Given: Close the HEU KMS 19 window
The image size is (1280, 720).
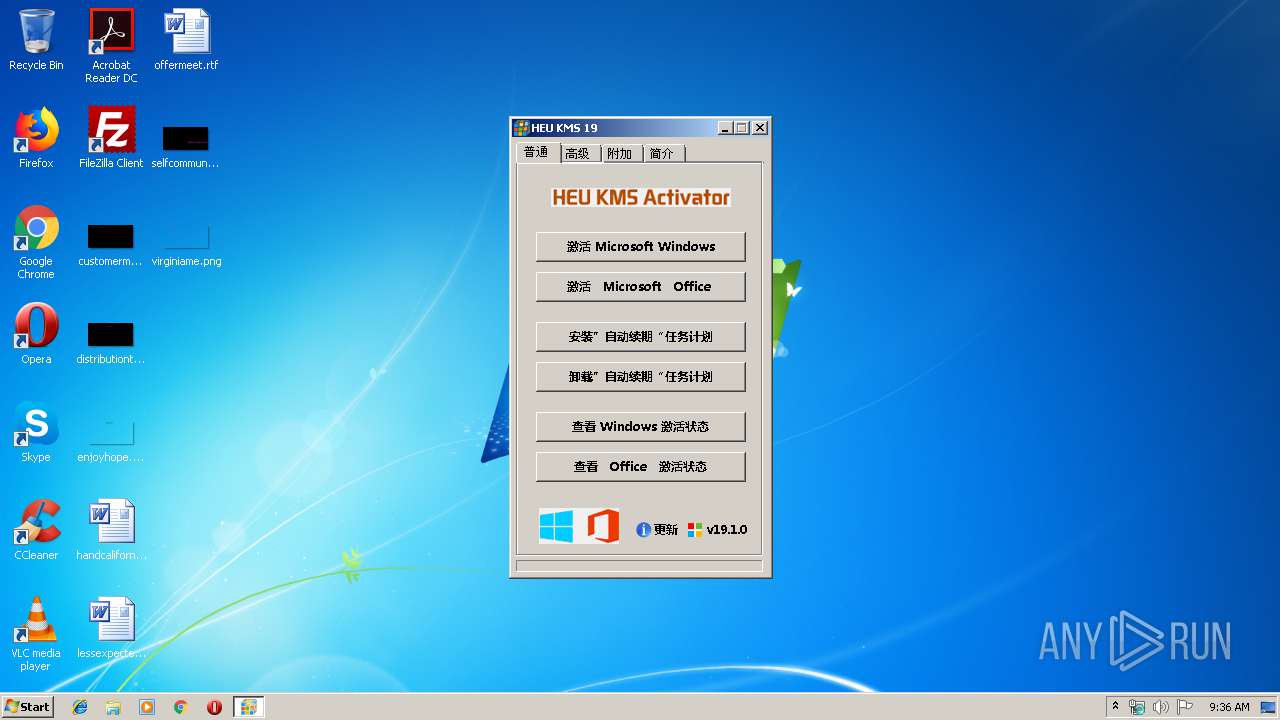Looking at the screenshot, I should 760,128.
